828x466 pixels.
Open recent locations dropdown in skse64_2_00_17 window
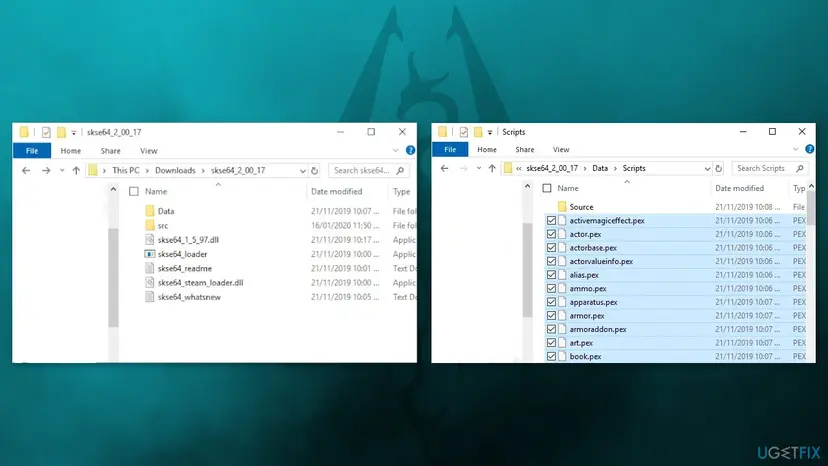(62, 171)
